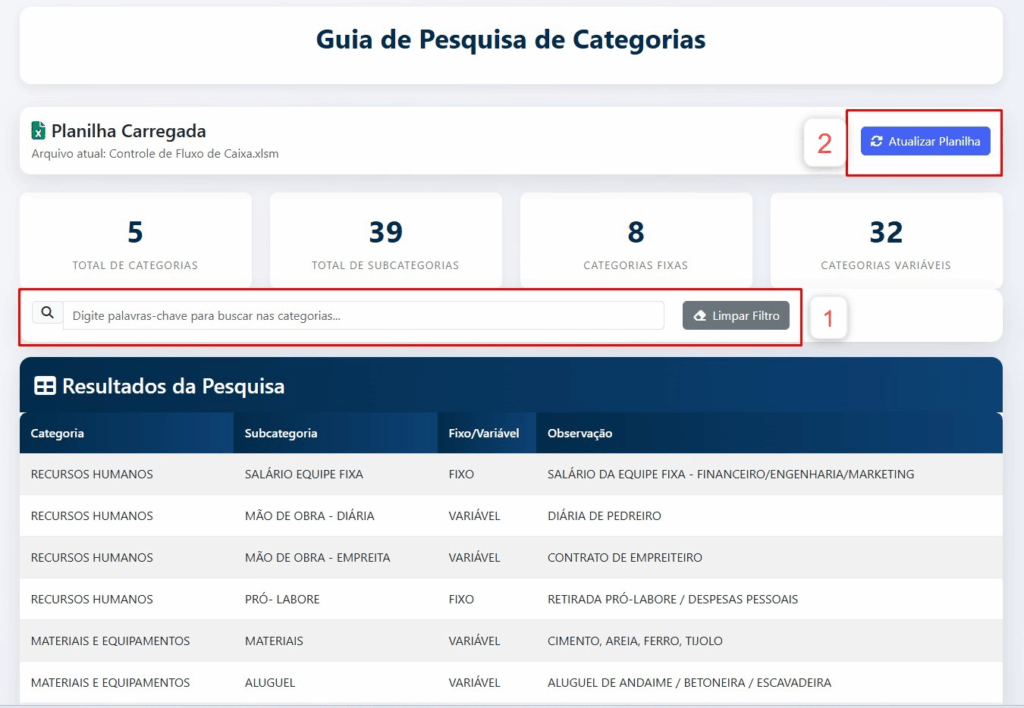
Task: Focus the keyword search input field
Action: (363, 316)
